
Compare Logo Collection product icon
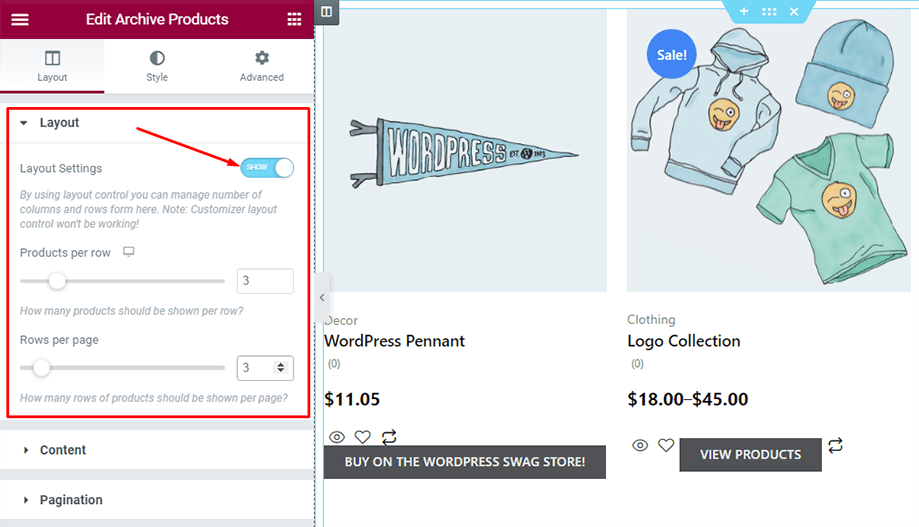pyautogui.click(x=836, y=445)
